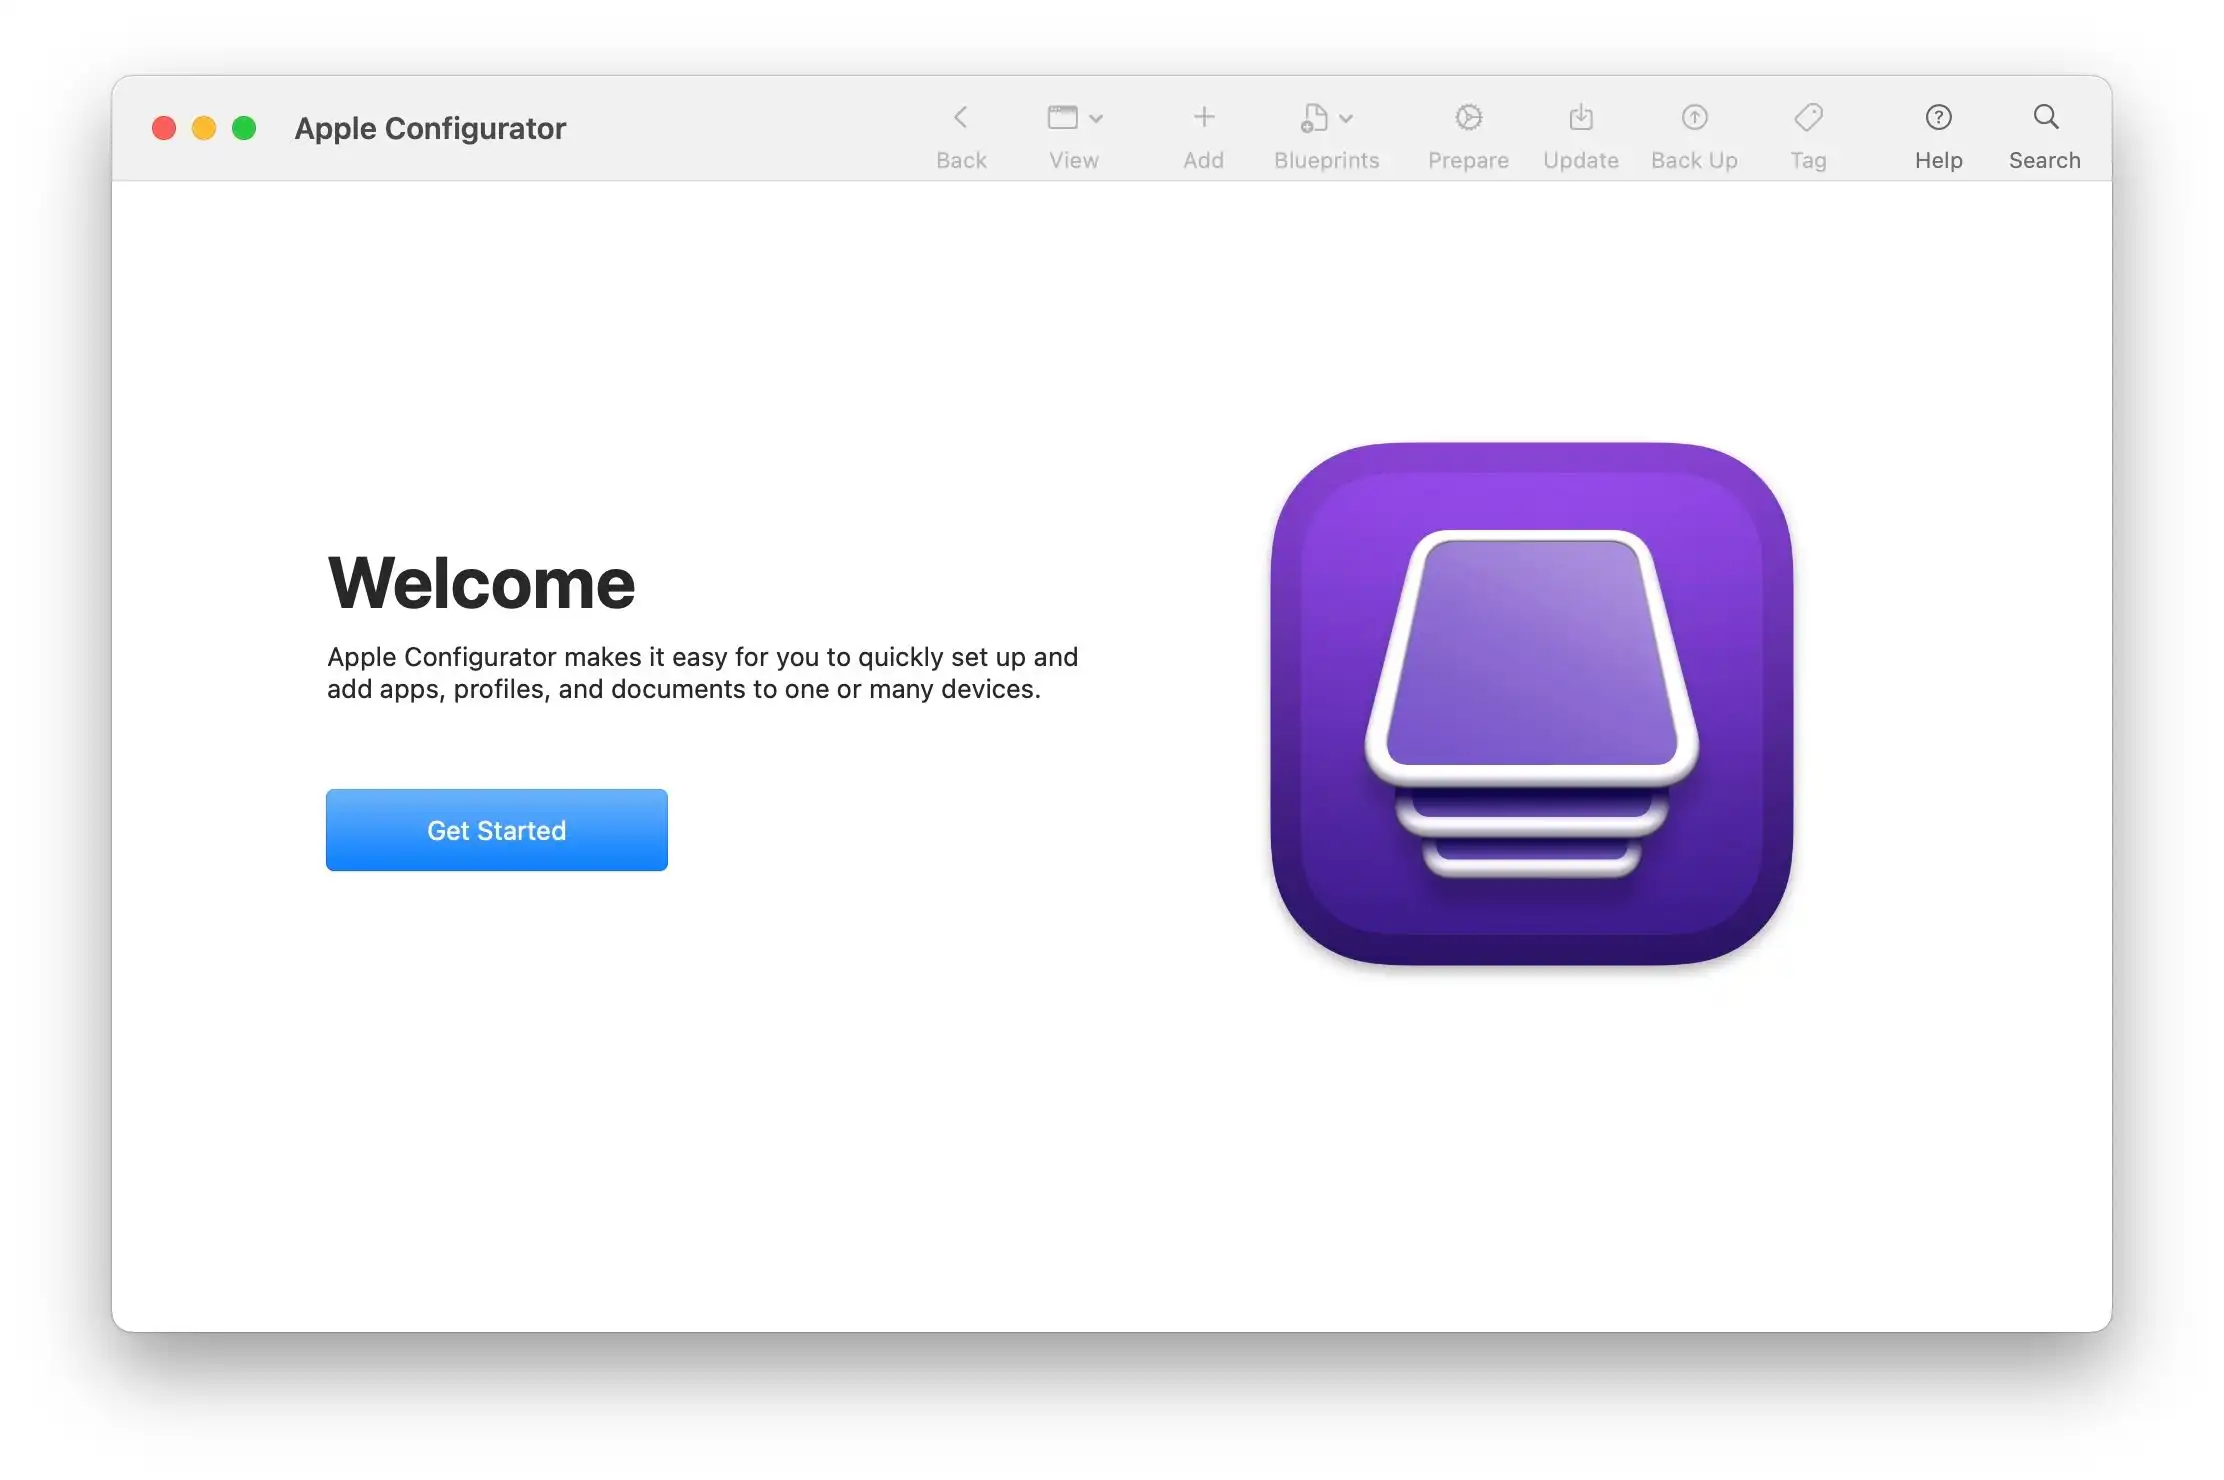Click the Back arrow in the toolbar

960,118
